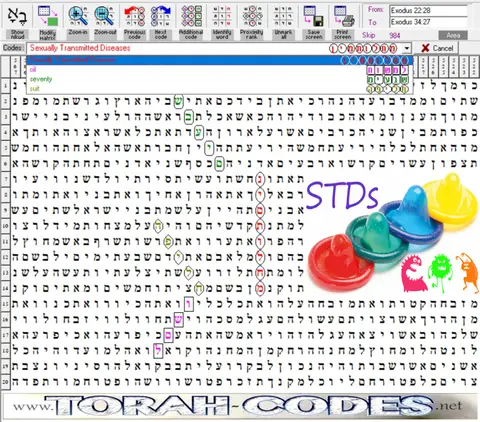Click the red X Cancel button
The height and width of the screenshot is (422, 480).
[x=437, y=48]
